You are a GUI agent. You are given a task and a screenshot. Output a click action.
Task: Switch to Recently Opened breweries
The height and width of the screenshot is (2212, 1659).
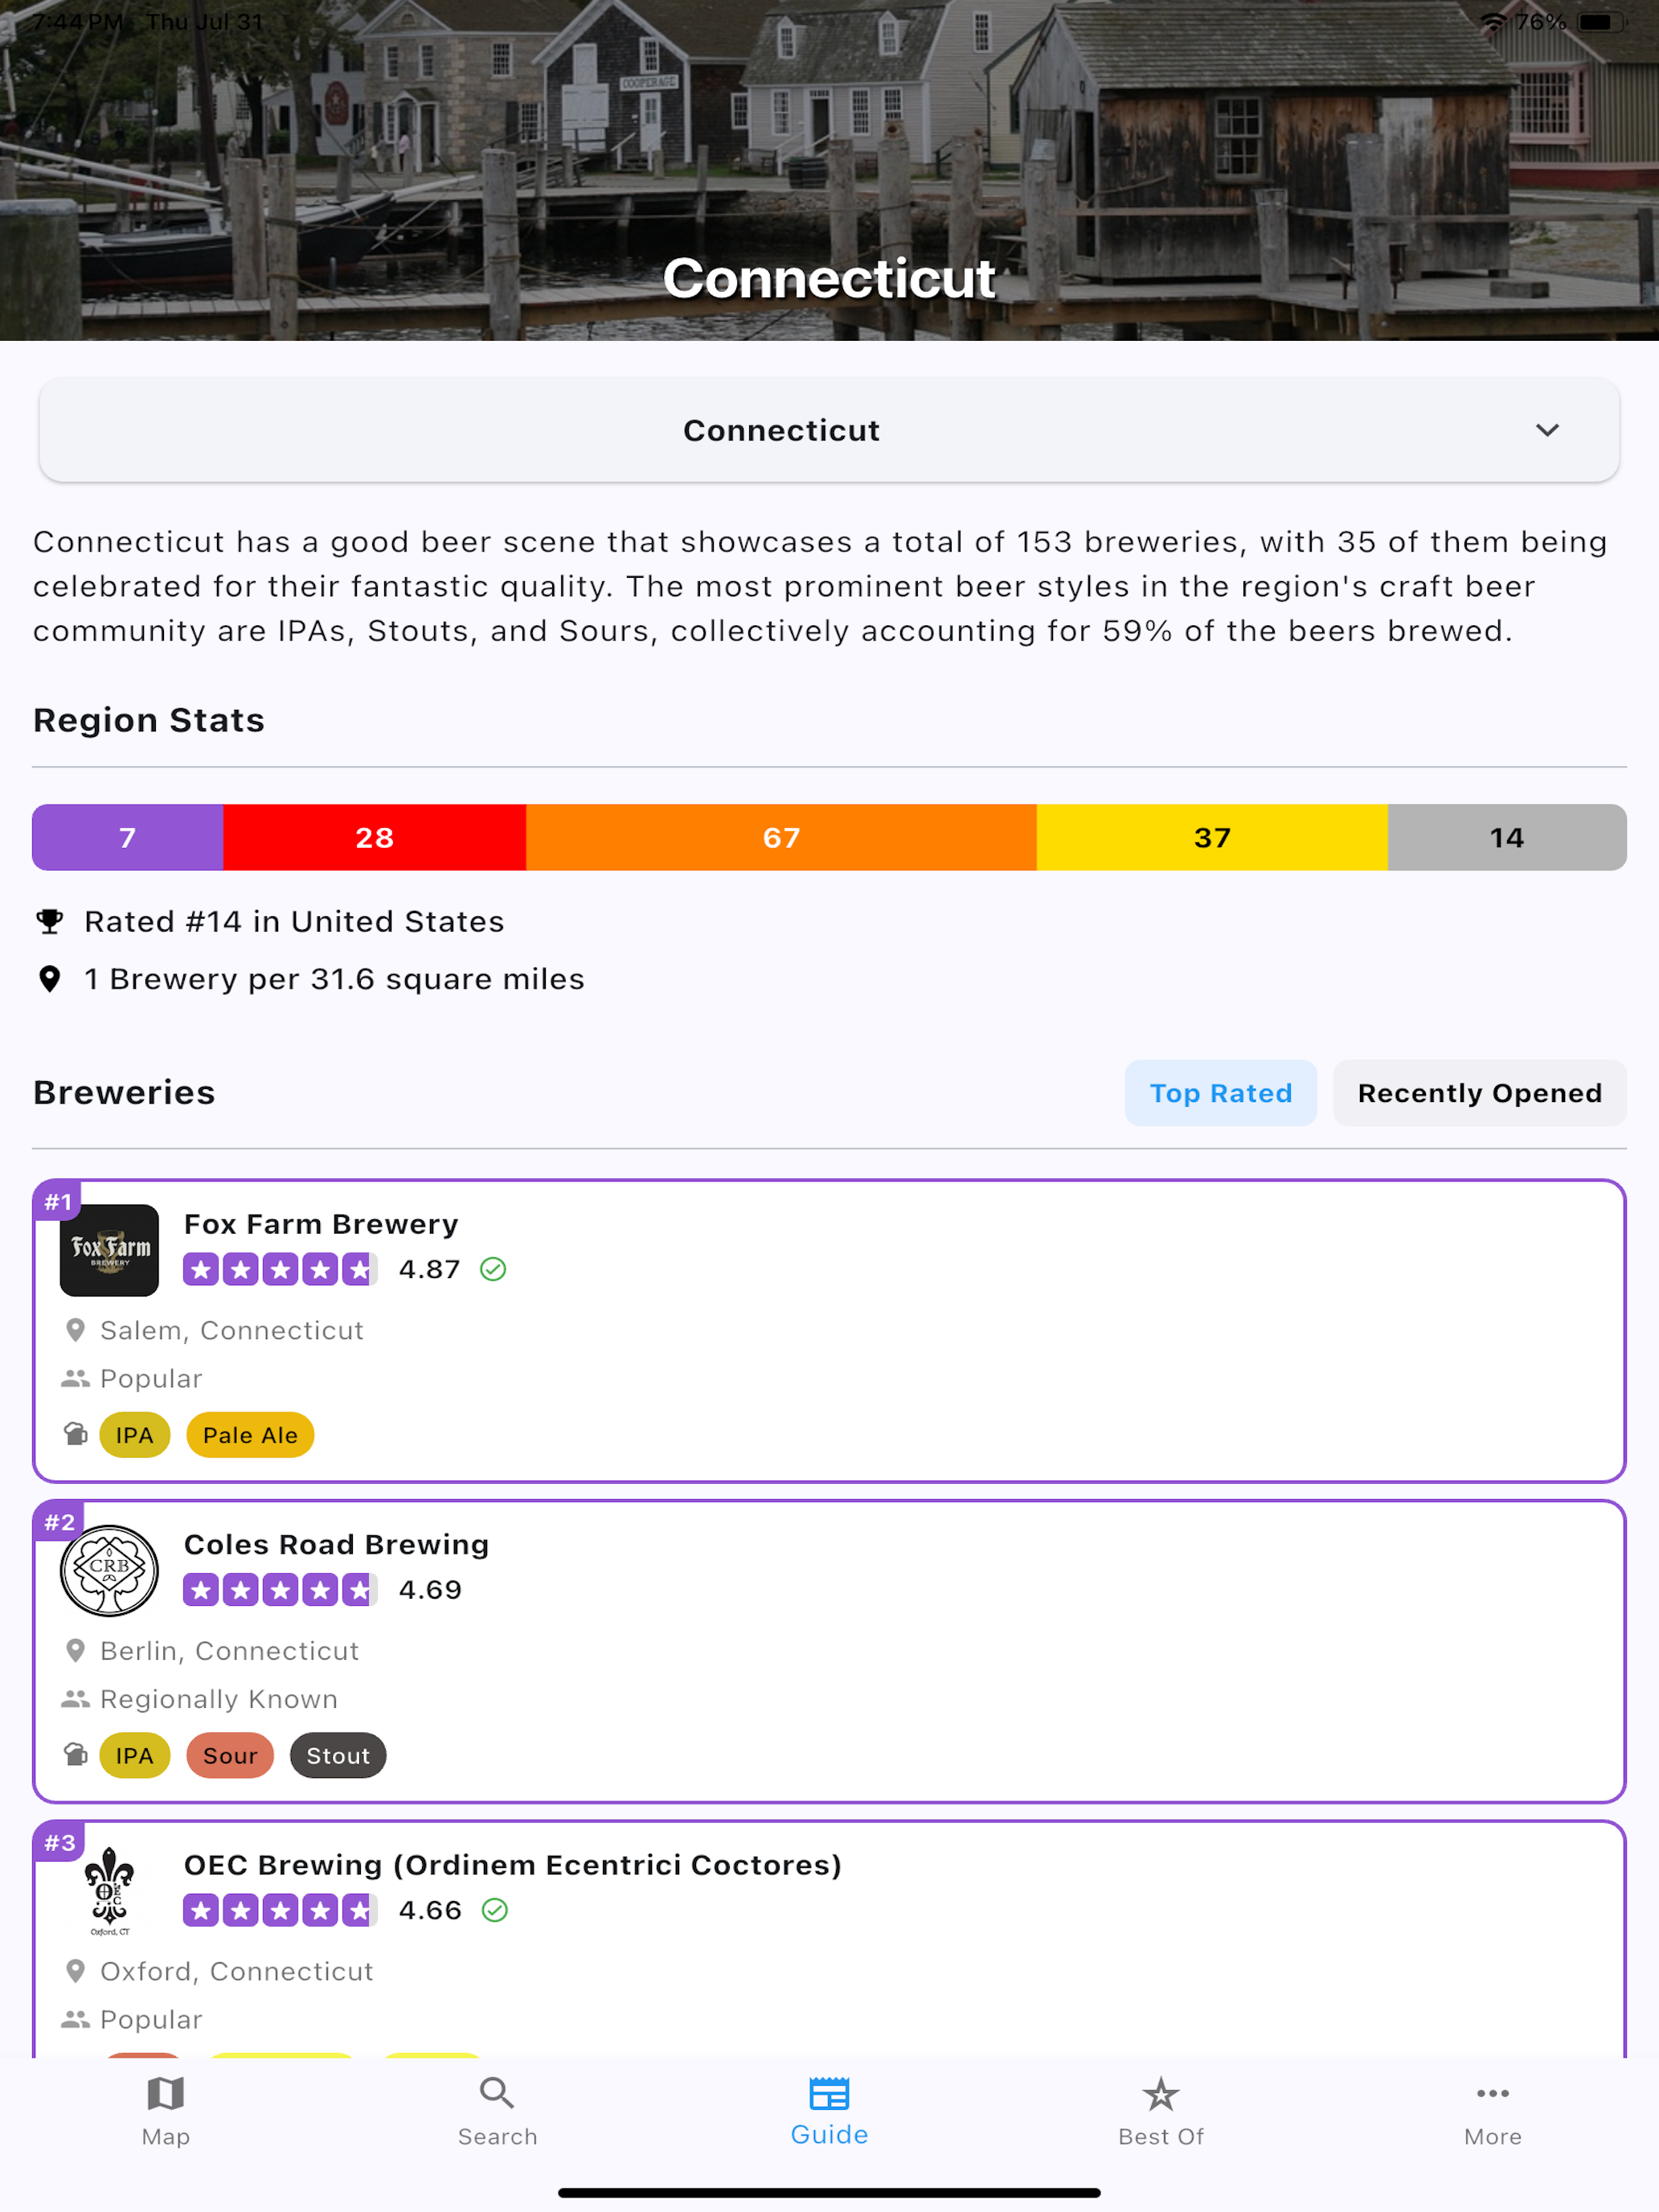click(x=1479, y=1093)
